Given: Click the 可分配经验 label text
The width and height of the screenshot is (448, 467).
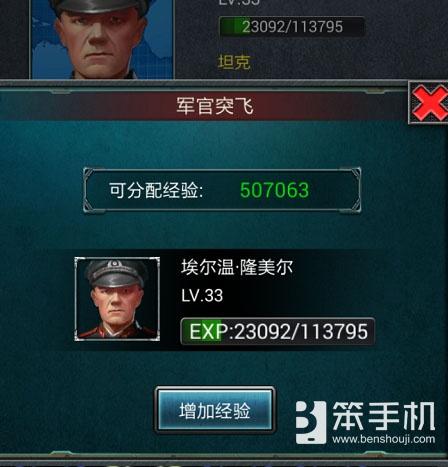Looking at the screenshot, I should coord(156,191).
